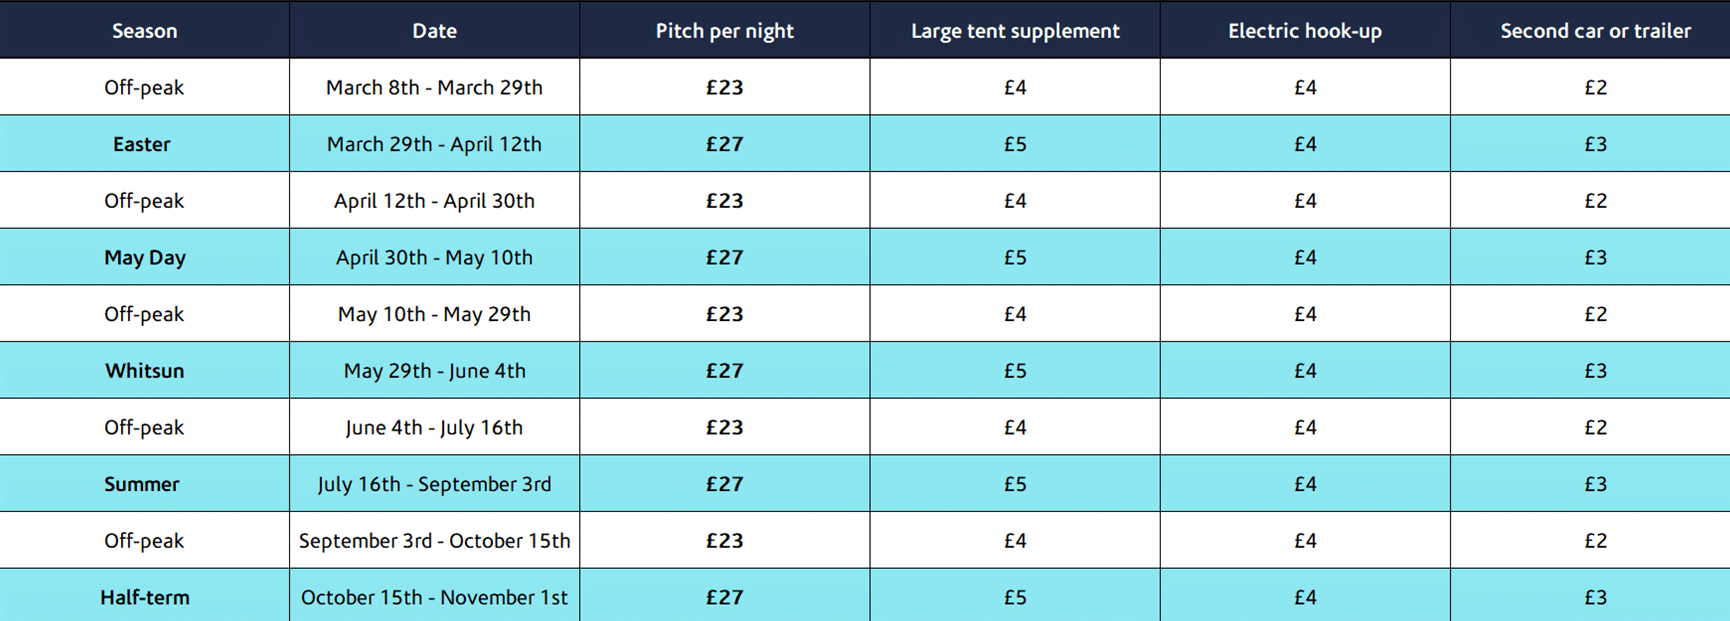The image size is (1730, 621).
Task: Click the Electric hook-up header
Action: point(1304,31)
